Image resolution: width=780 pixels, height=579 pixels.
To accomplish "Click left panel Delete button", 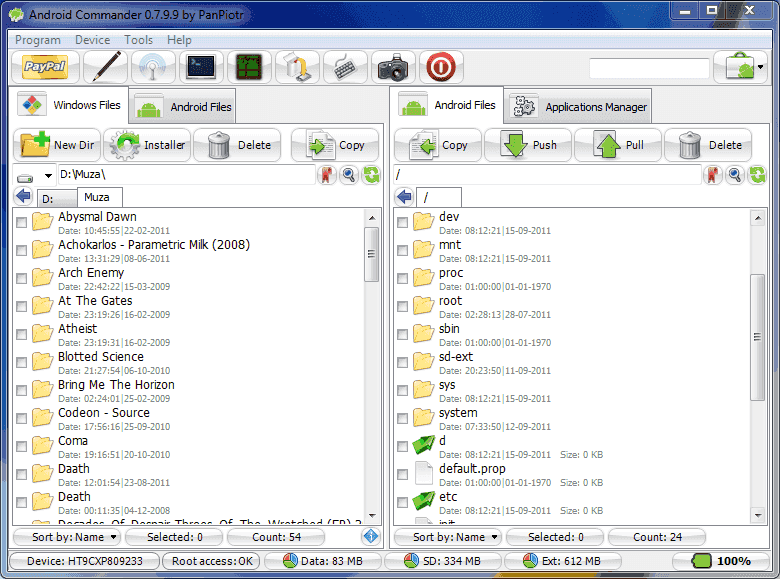I will point(237,145).
